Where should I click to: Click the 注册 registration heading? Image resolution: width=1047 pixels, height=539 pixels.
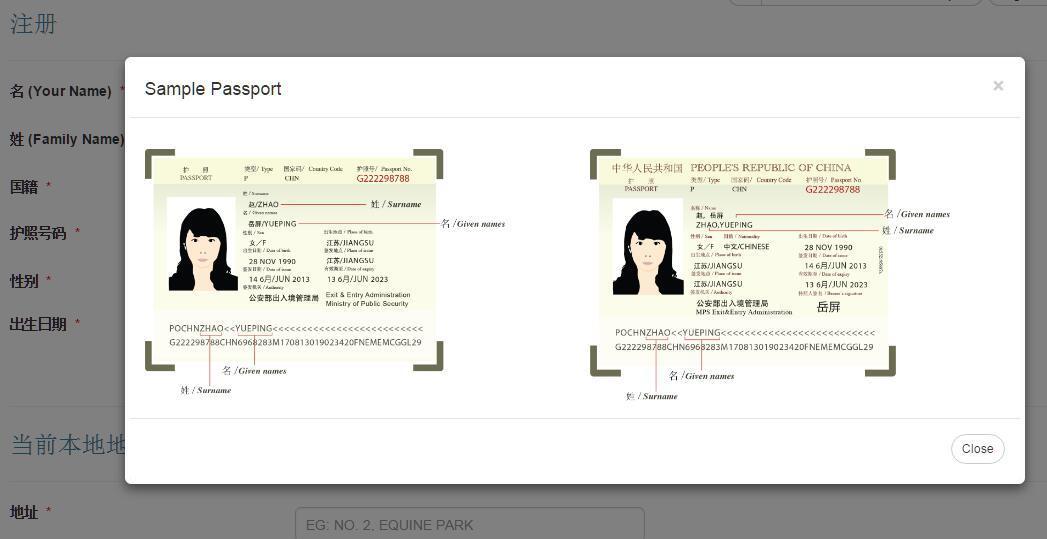point(33,24)
